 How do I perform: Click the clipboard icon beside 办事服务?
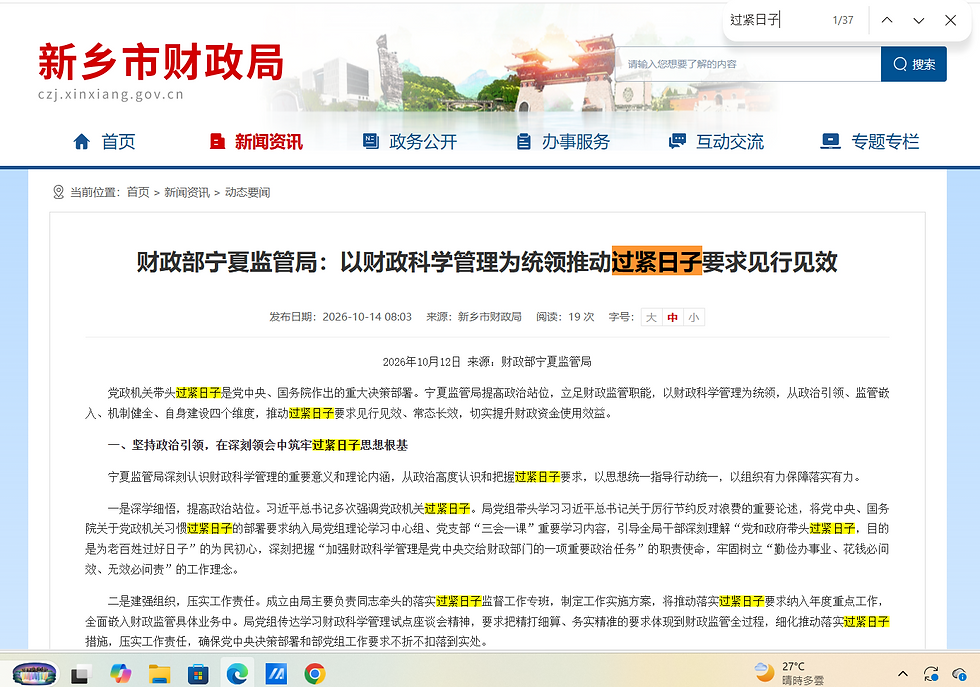[x=524, y=141]
